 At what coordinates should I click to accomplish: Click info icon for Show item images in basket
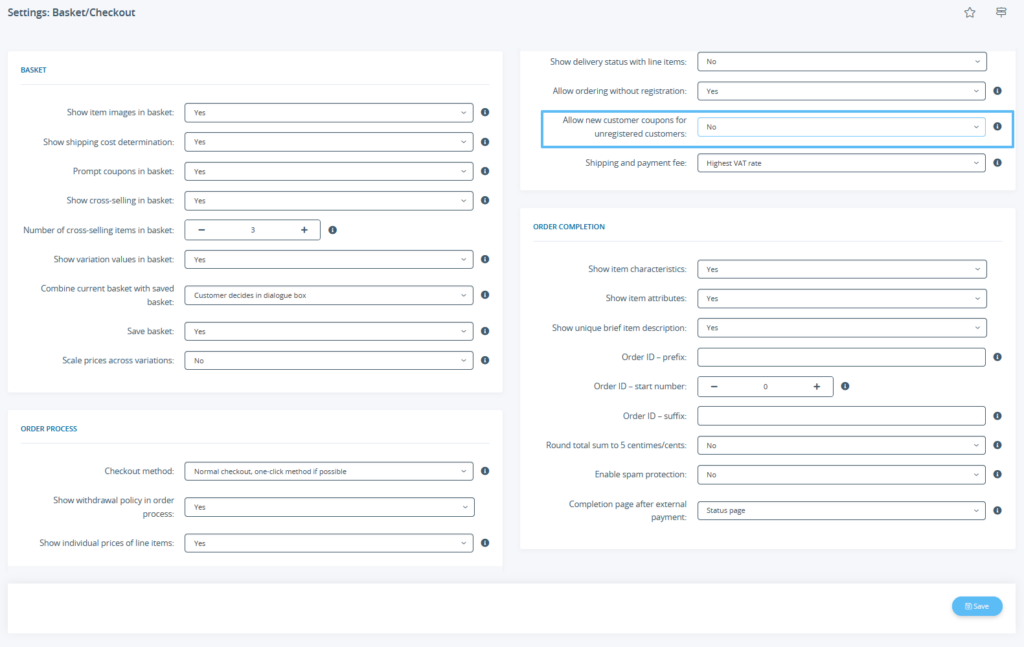point(485,113)
